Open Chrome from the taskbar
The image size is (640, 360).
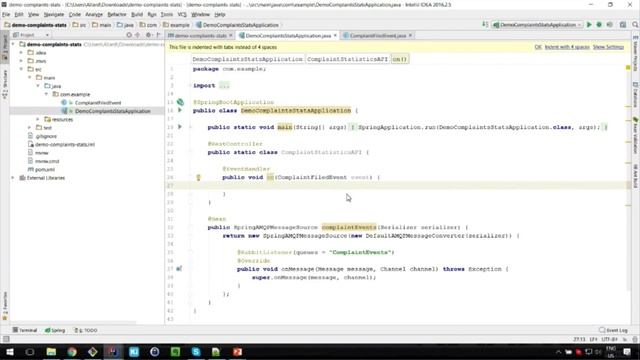pos(72,352)
